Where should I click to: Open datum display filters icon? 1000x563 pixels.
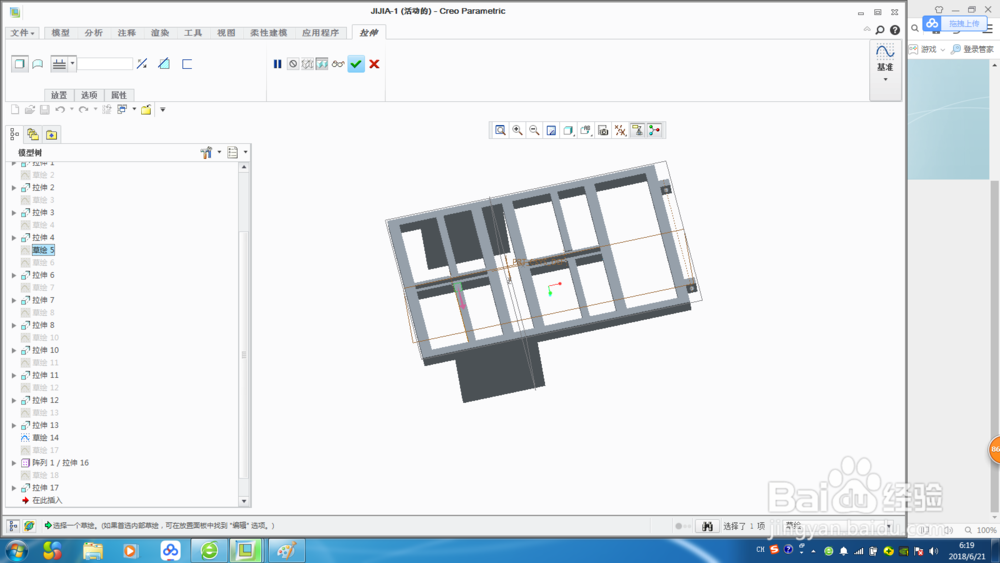click(620, 130)
